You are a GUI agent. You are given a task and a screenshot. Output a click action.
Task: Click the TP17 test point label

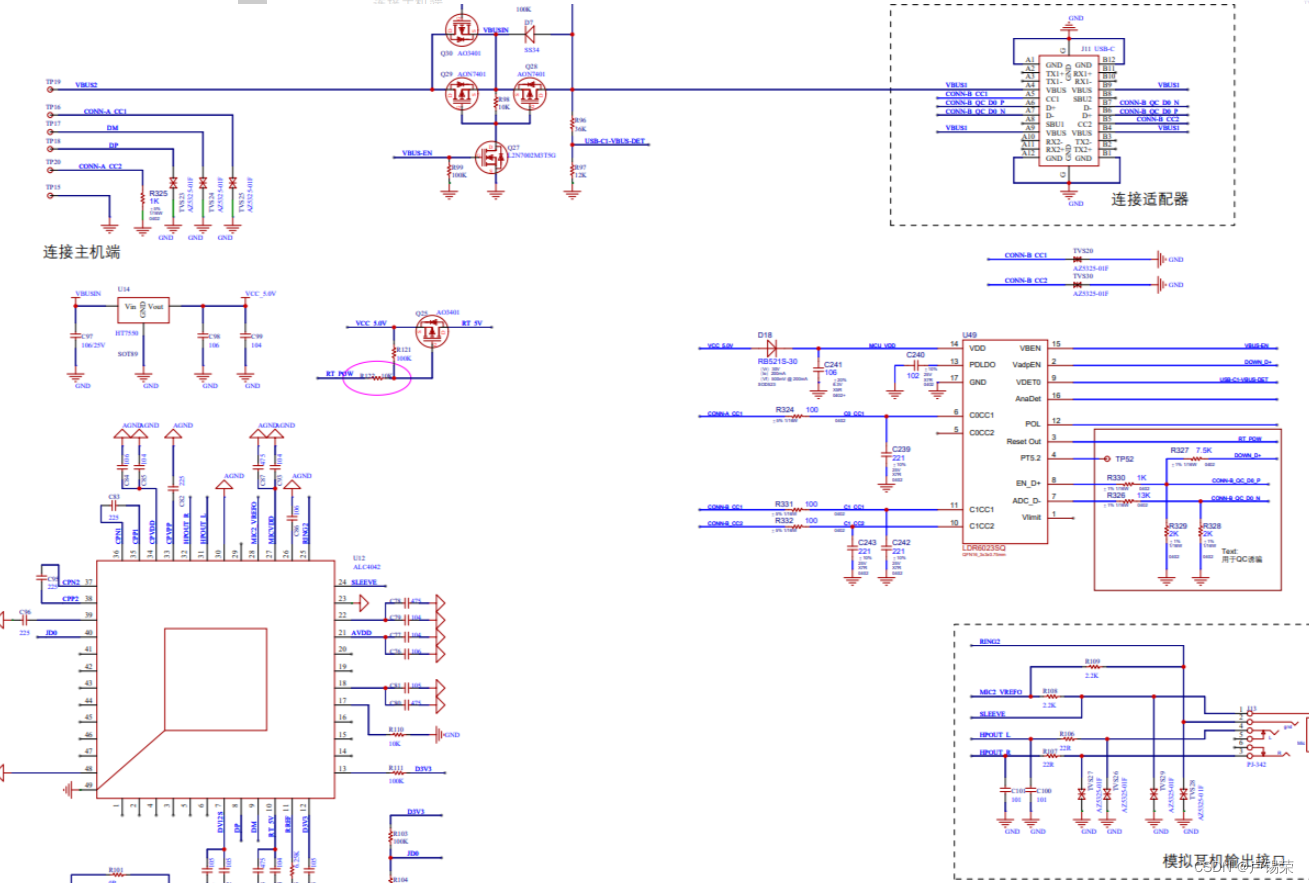click(x=53, y=124)
